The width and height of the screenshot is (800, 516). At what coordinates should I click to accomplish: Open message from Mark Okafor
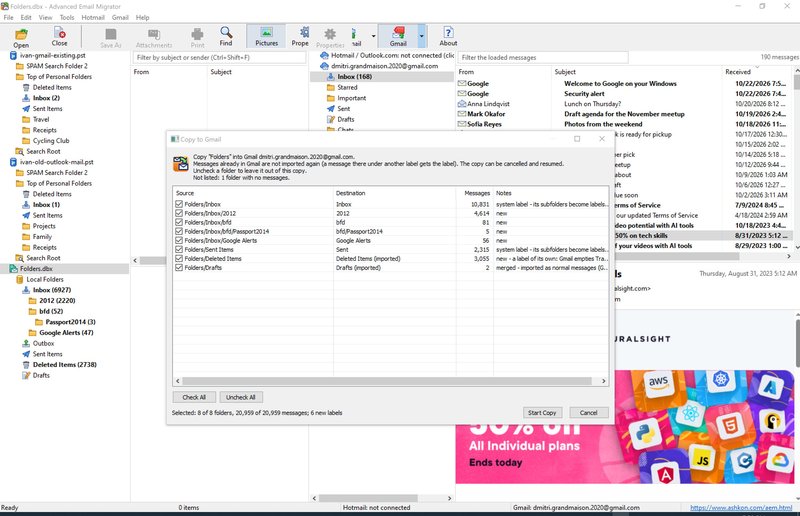486,114
